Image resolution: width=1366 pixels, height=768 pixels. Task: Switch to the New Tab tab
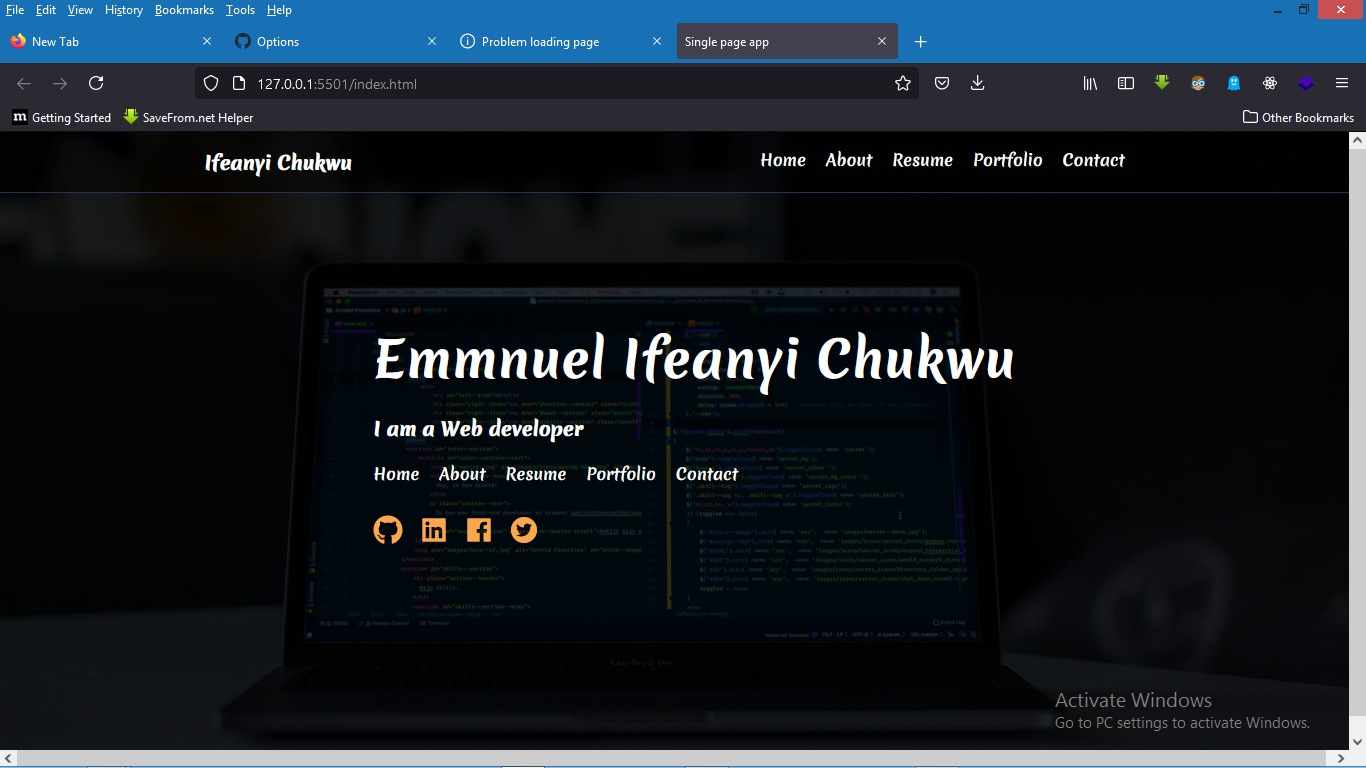[111, 41]
